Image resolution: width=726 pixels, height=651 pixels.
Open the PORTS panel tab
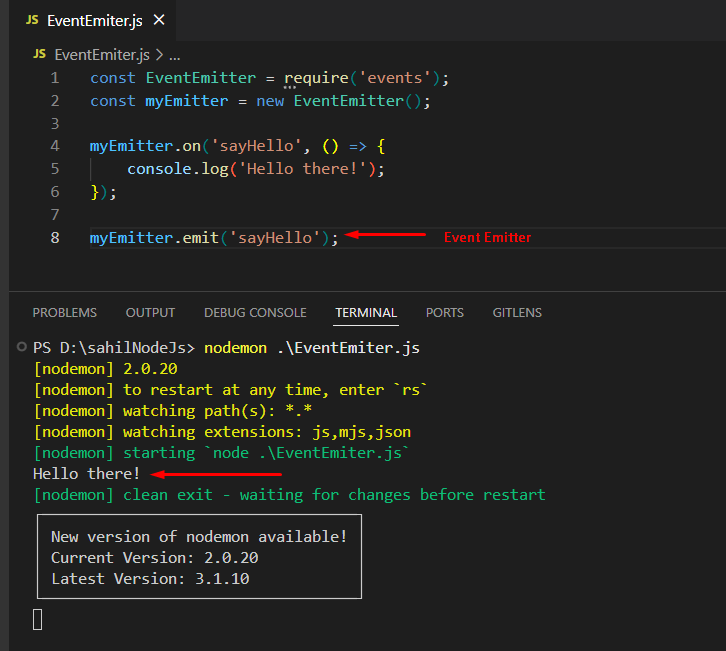click(x=445, y=312)
